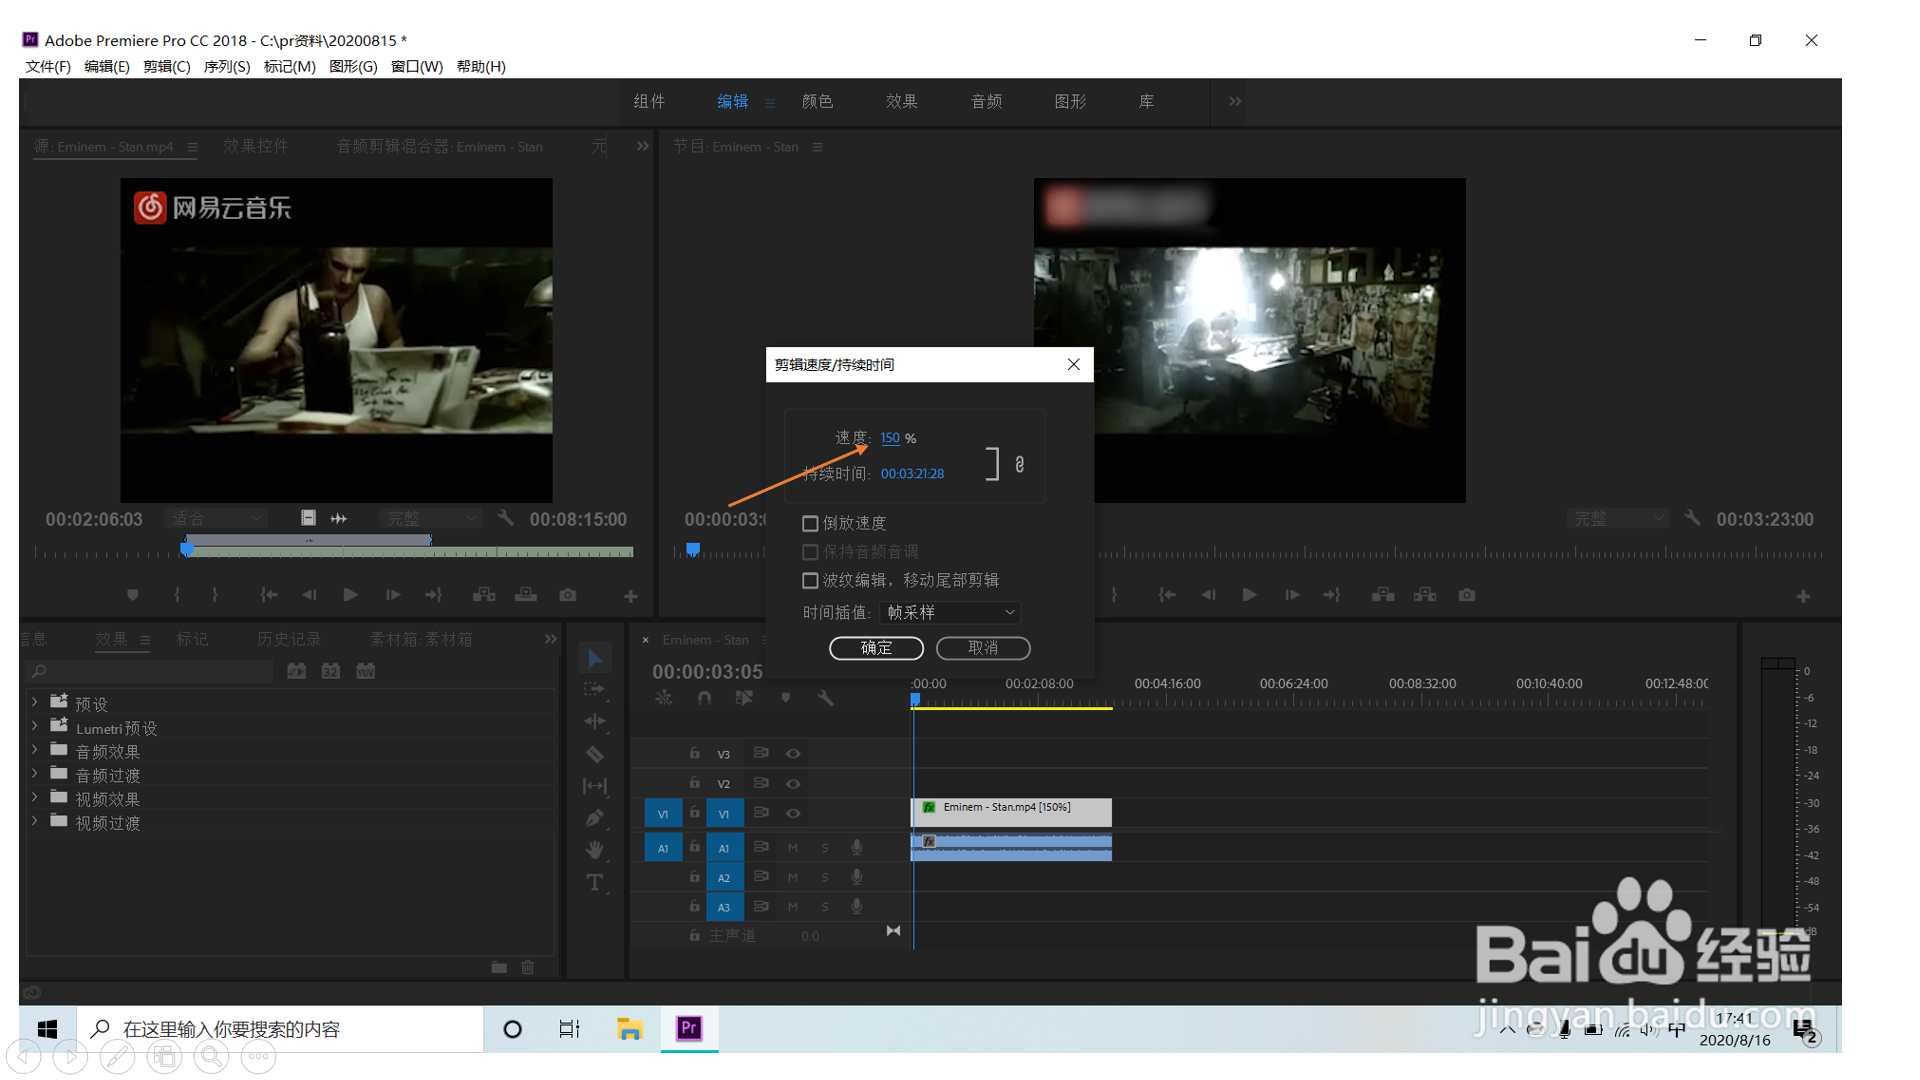
Task: Switch to 颜色 workspace tab
Action: (817, 101)
